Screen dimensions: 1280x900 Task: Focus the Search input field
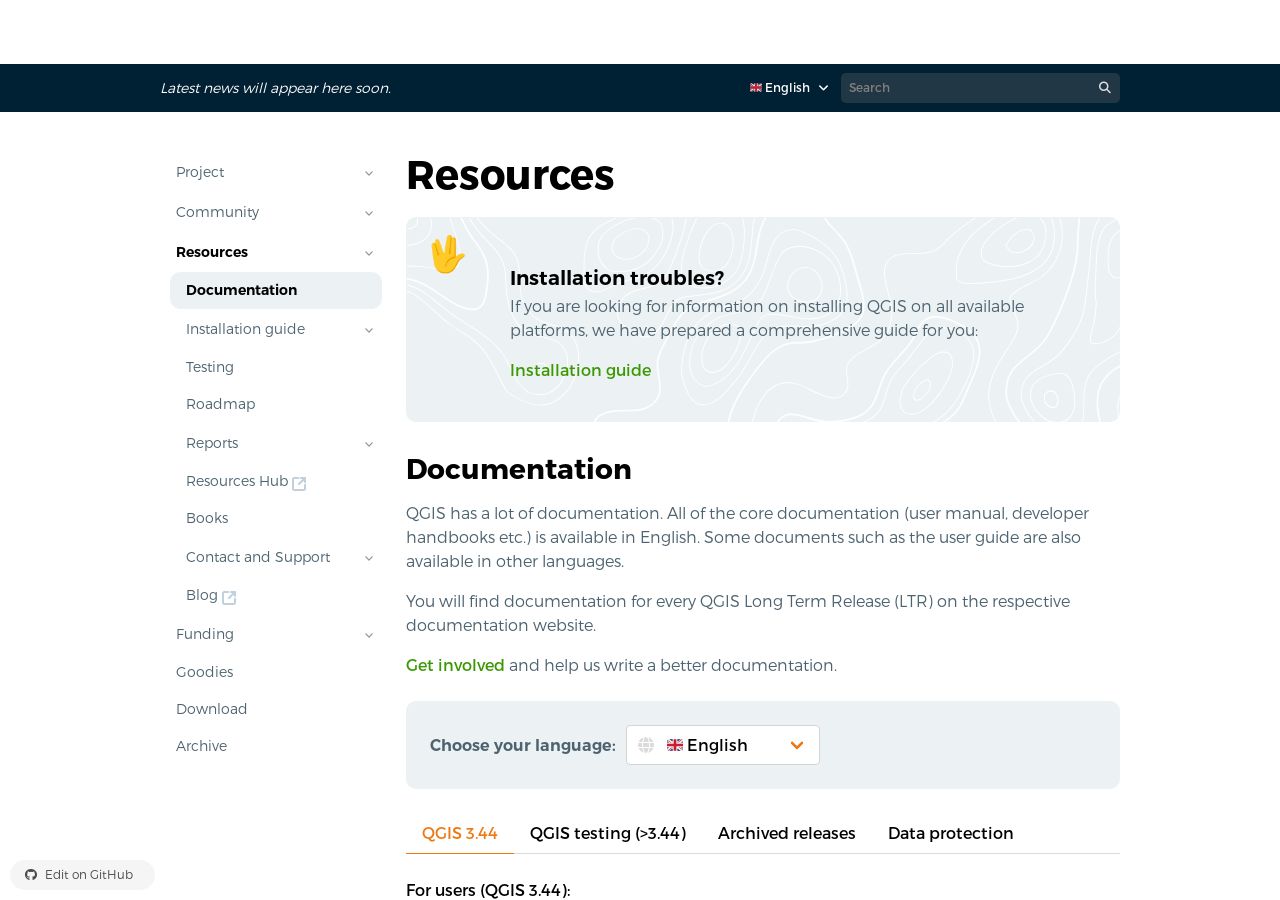point(966,88)
